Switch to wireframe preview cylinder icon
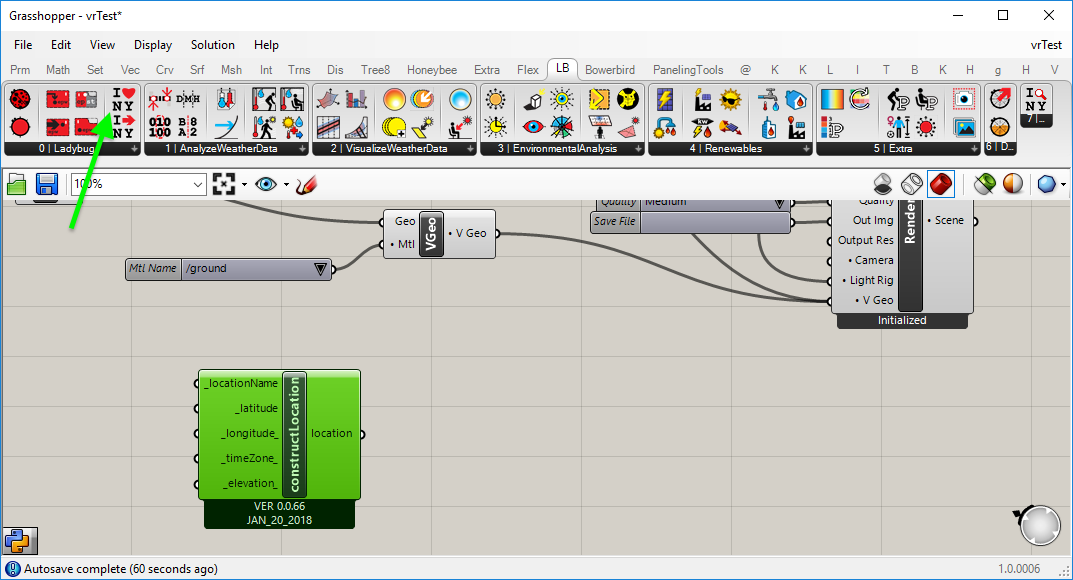This screenshot has height=580, width=1073. (912, 184)
